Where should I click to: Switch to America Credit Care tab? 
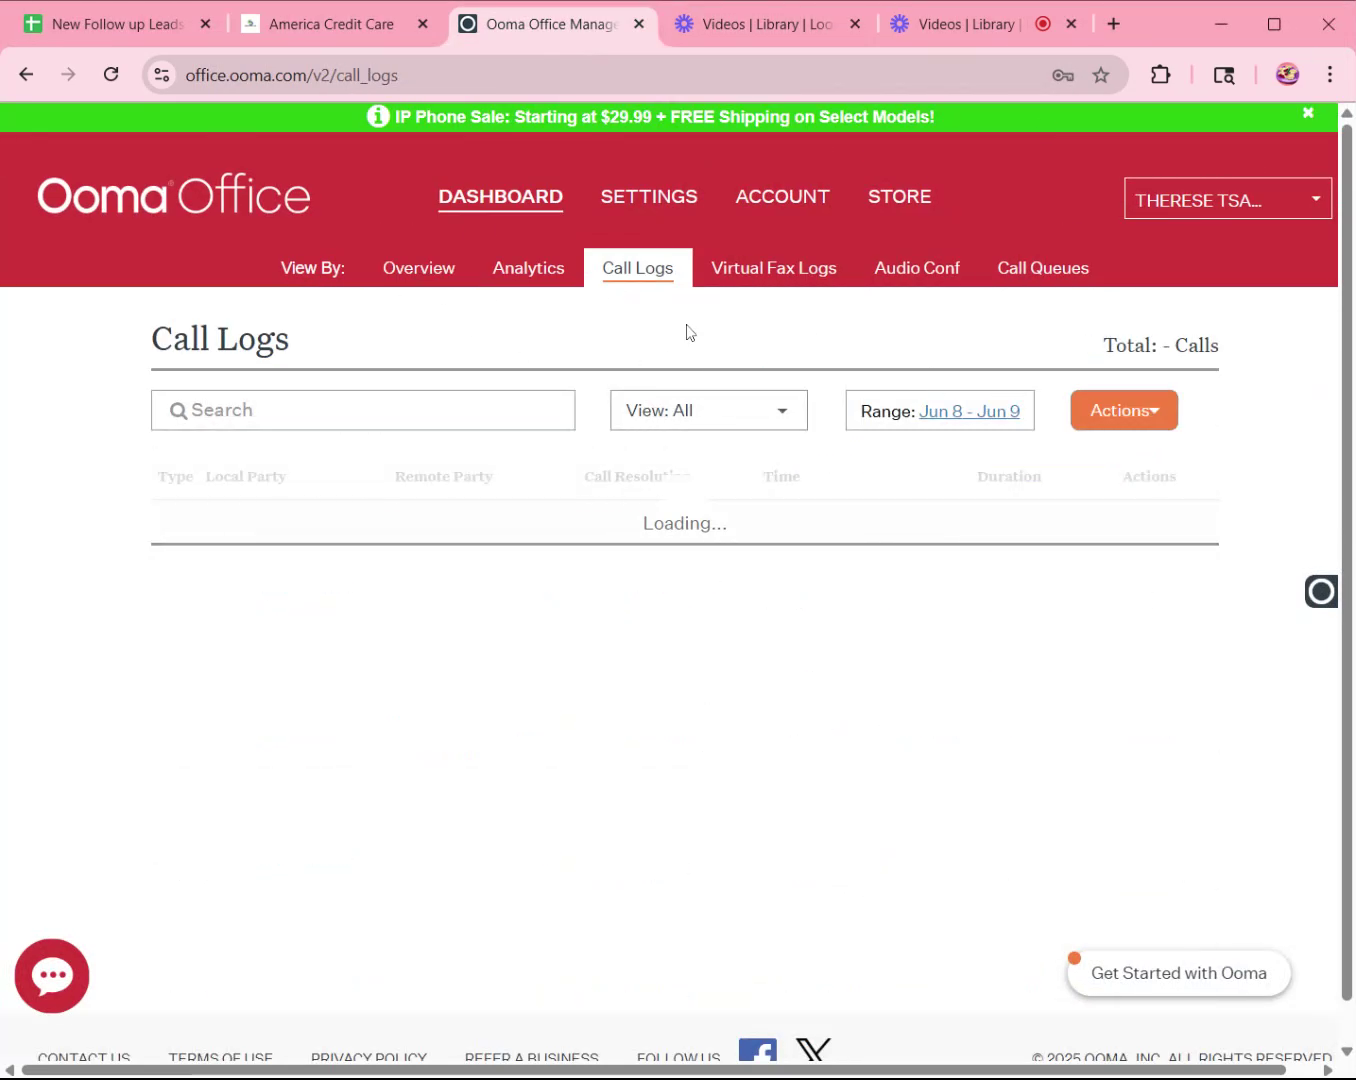(x=331, y=24)
